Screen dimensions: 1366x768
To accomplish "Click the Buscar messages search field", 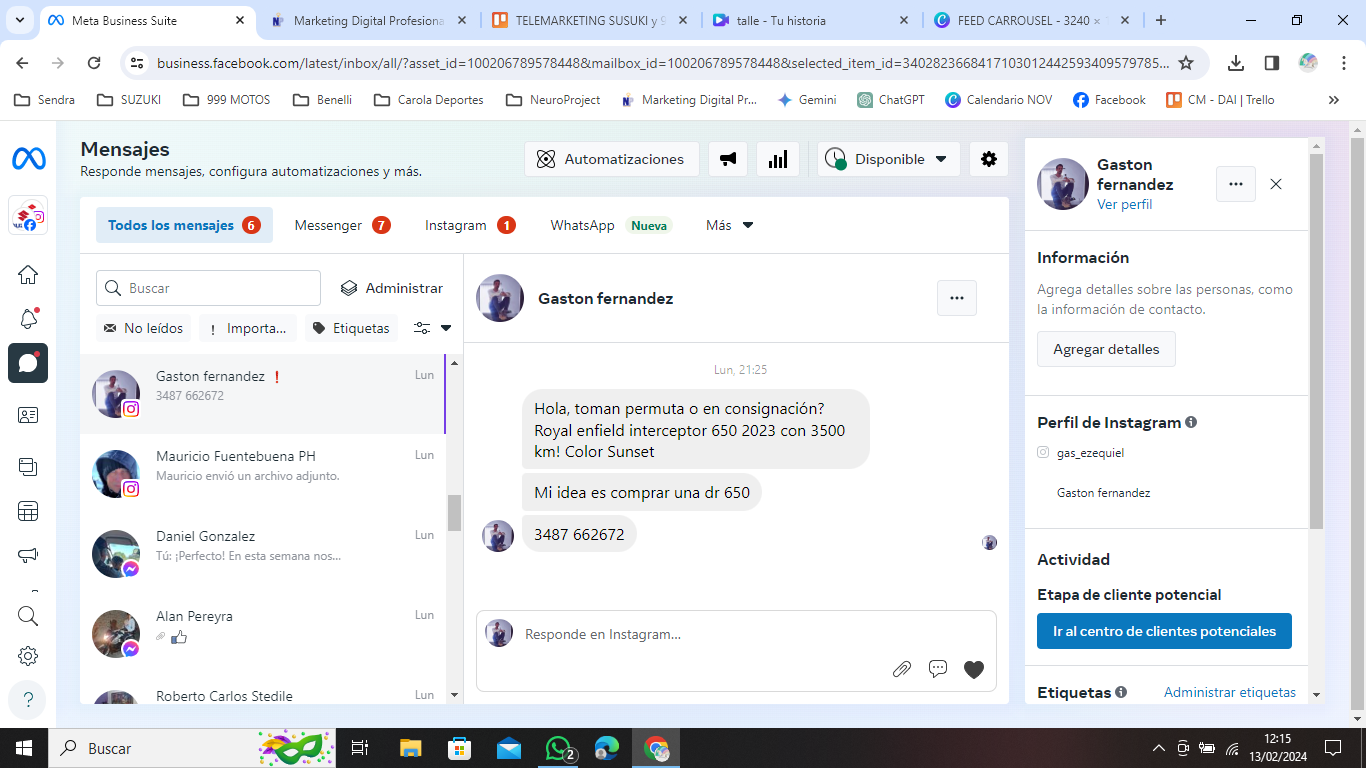I will 208,288.
